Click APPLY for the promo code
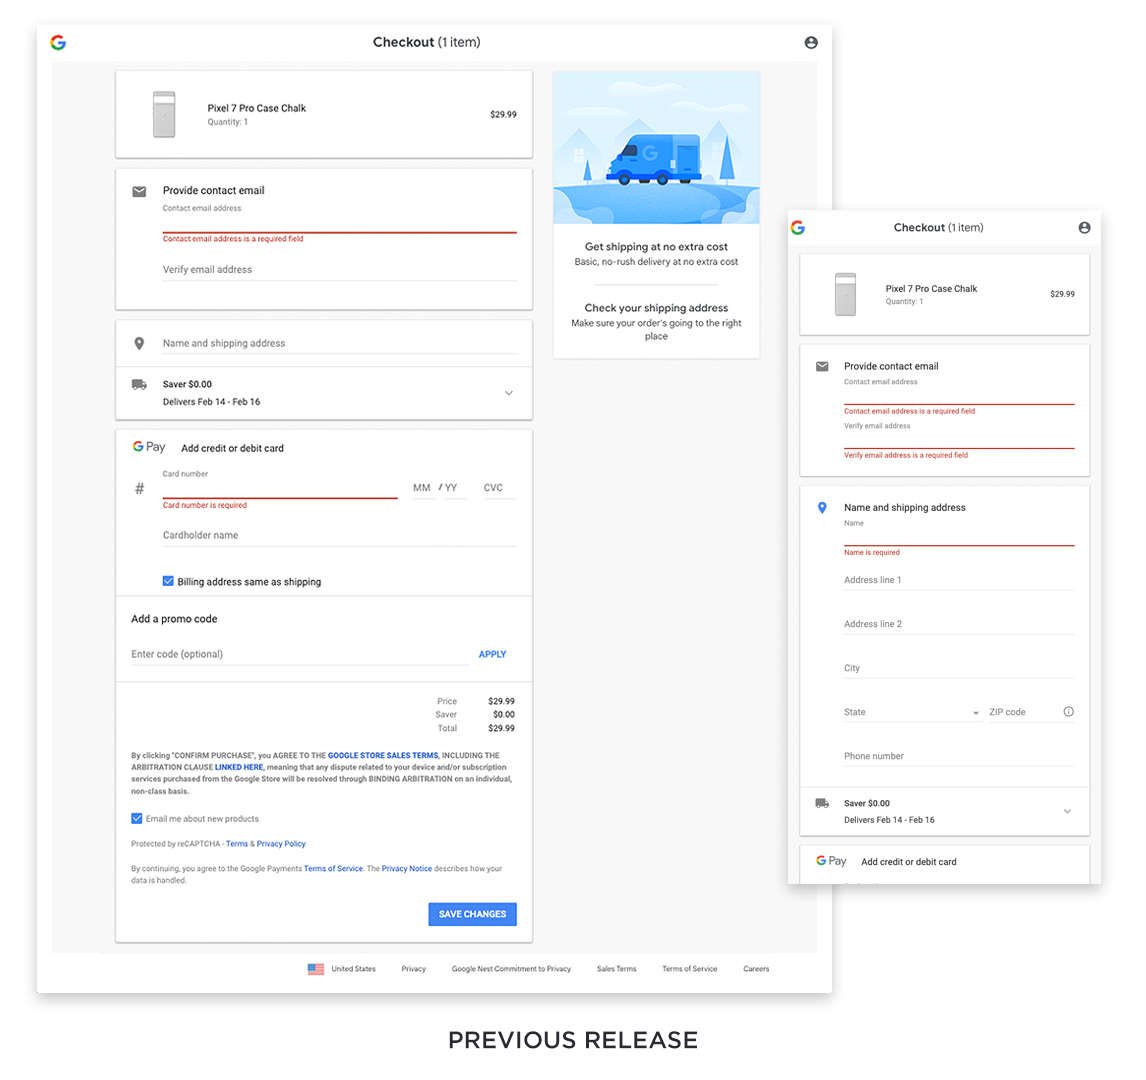The image size is (1146, 1080). pos(492,654)
